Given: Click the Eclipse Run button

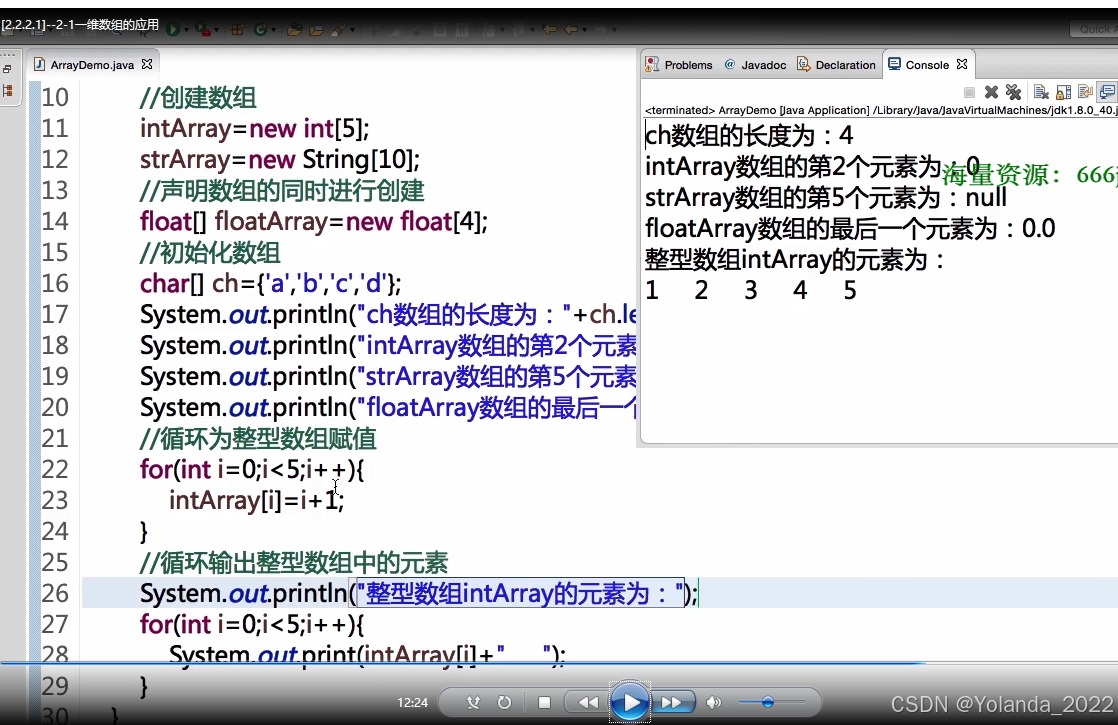Looking at the screenshot, I should click(x=173, y=29).
